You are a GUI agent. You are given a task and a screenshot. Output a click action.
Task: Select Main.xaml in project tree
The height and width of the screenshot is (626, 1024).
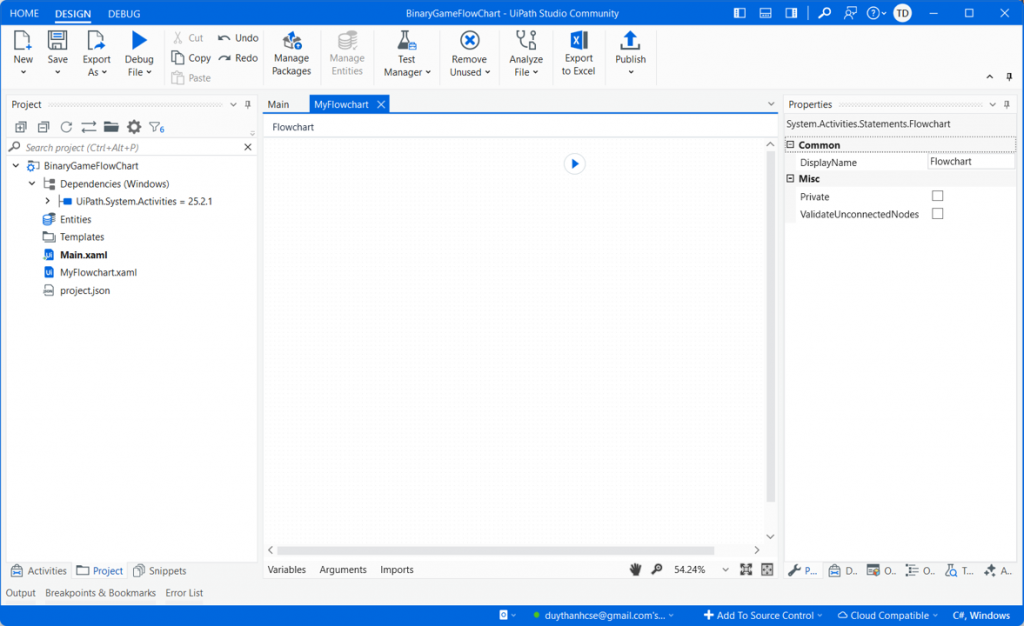pyautogui.click(x=84, y=255)
